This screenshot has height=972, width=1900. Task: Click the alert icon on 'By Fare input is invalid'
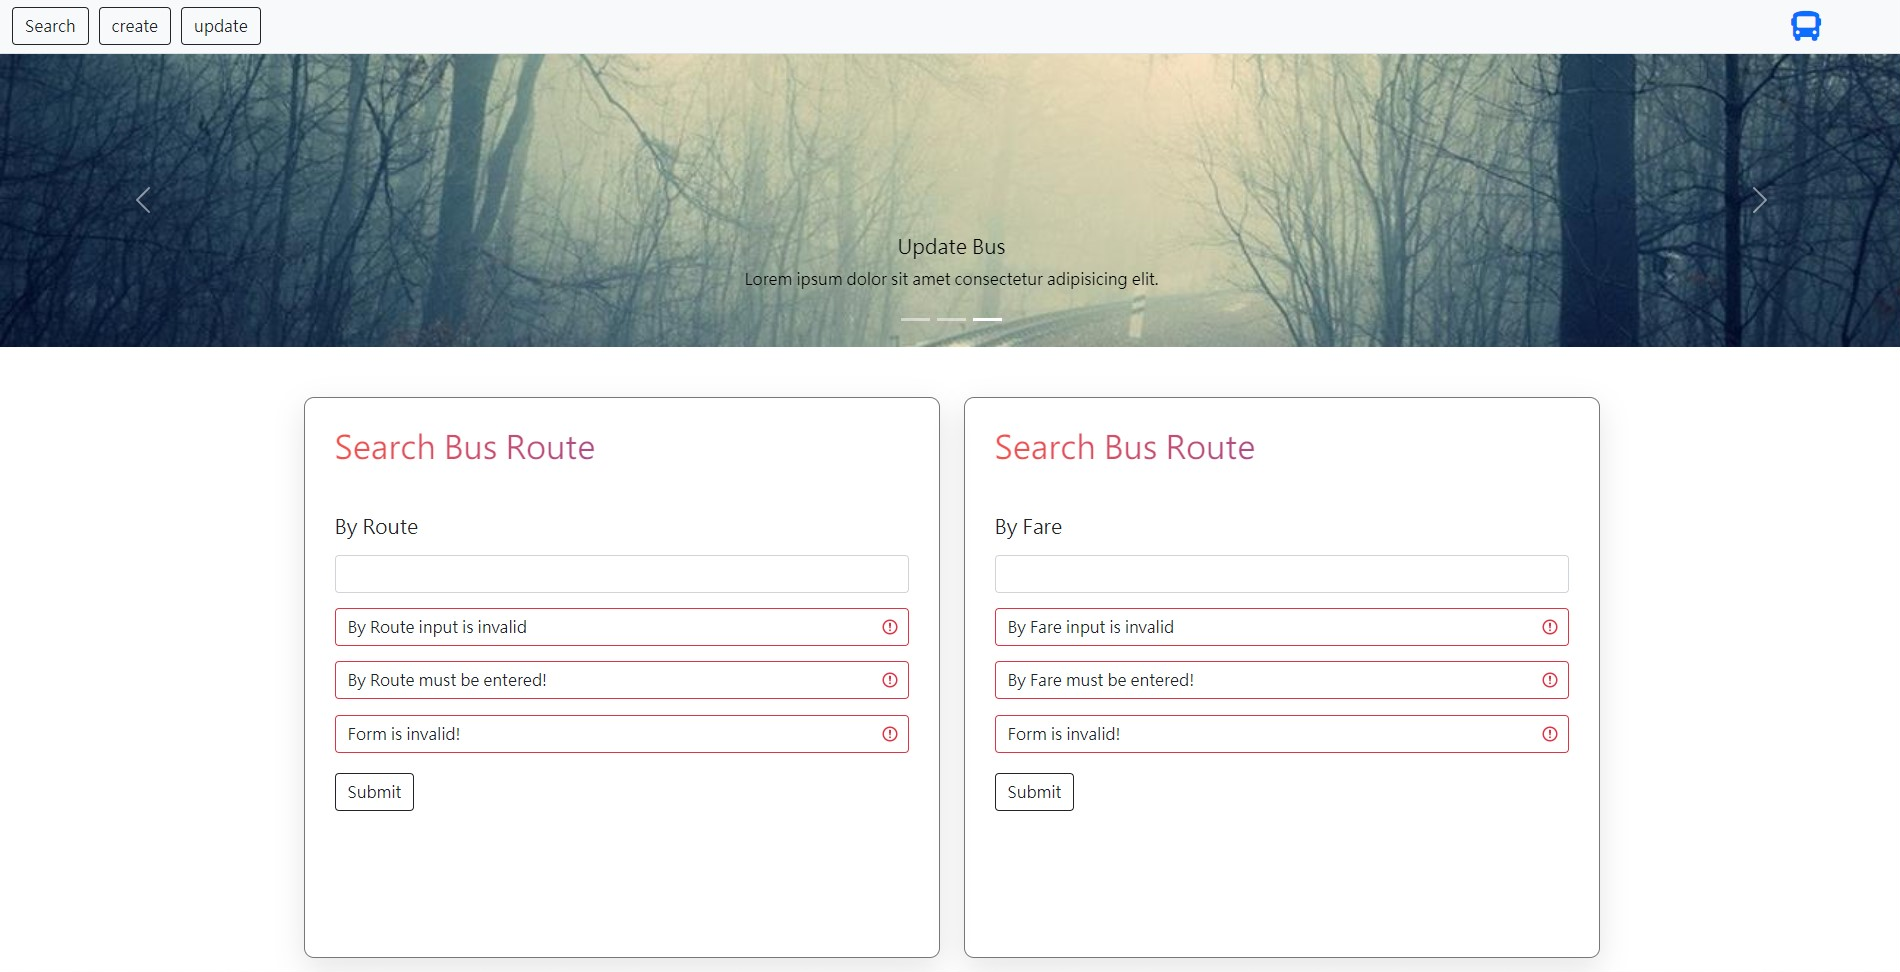pos(1549,627)
